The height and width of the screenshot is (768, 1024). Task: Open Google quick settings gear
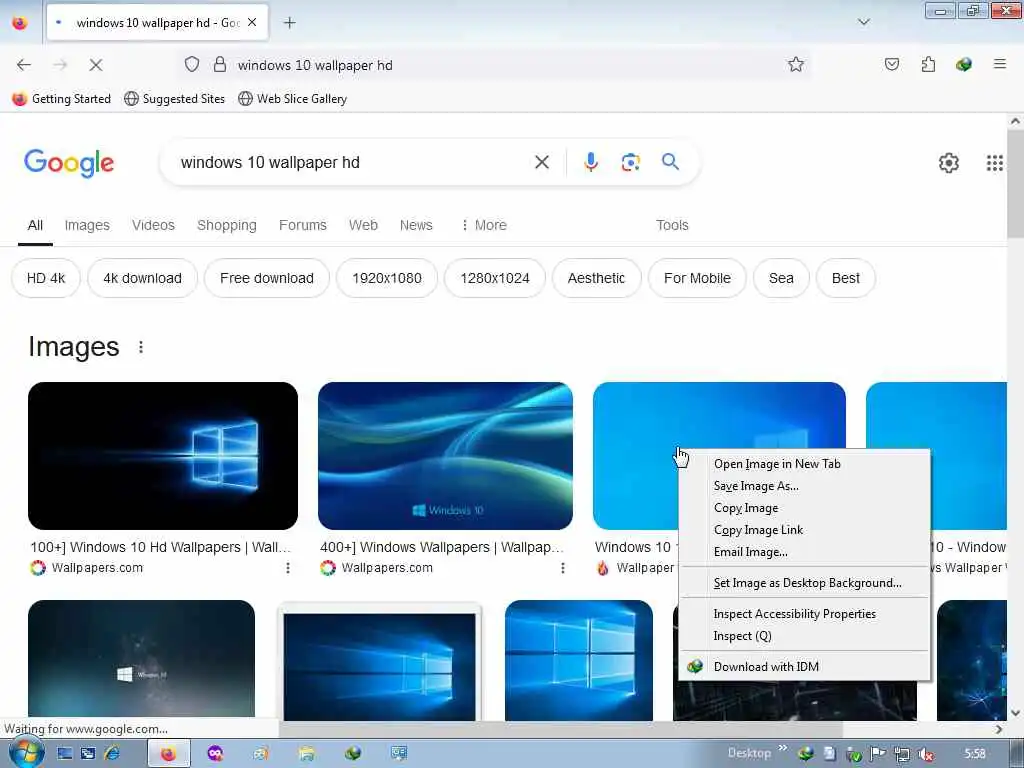[948, 163]
